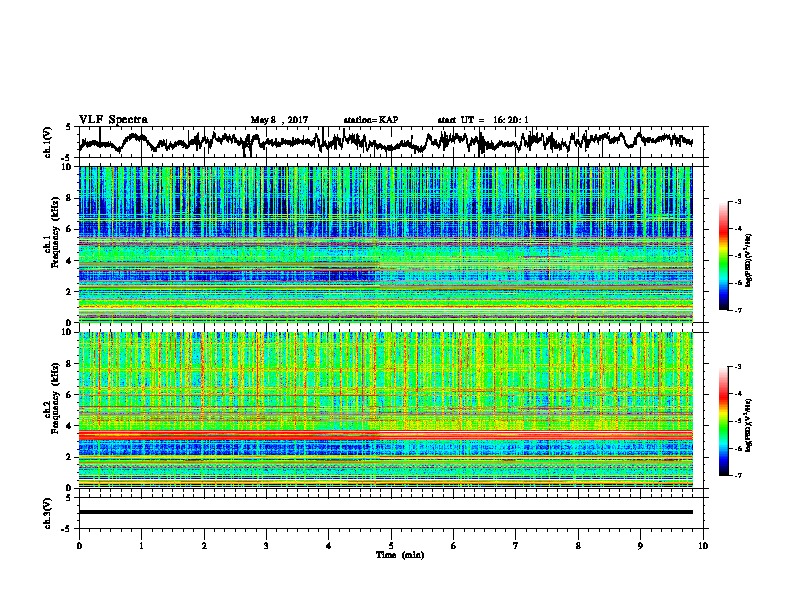
Task: Click the ch.1 'Frequency (kHz)' axis label
Action: (x=55, y=232)
